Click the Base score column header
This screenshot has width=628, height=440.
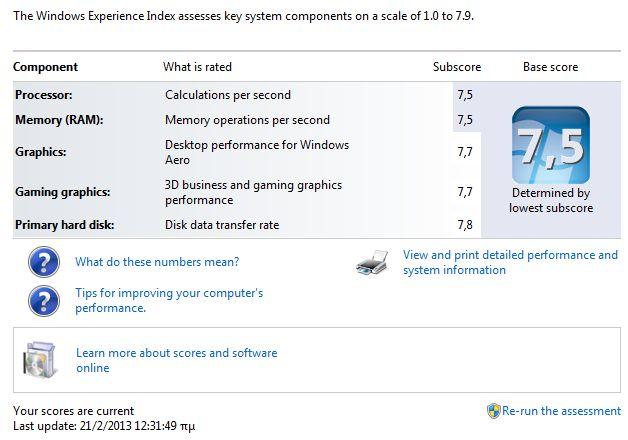[x=550, y=67]
